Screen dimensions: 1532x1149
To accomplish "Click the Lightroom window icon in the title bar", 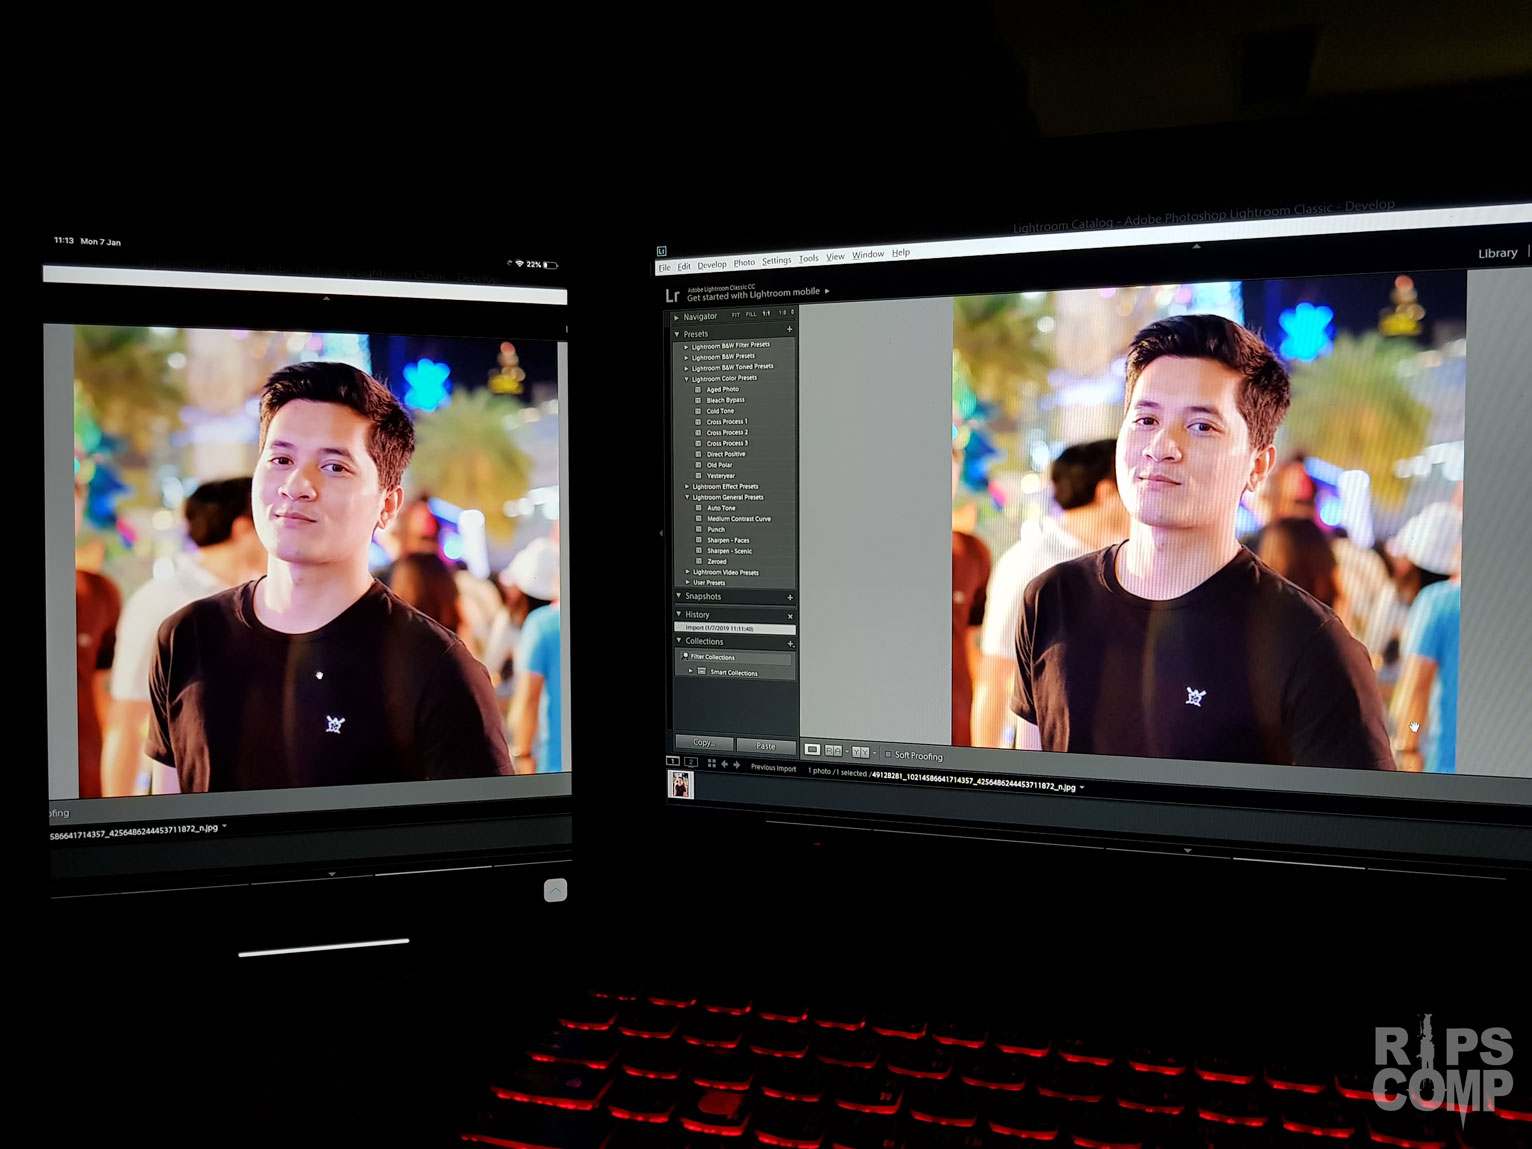I will 662,251.
